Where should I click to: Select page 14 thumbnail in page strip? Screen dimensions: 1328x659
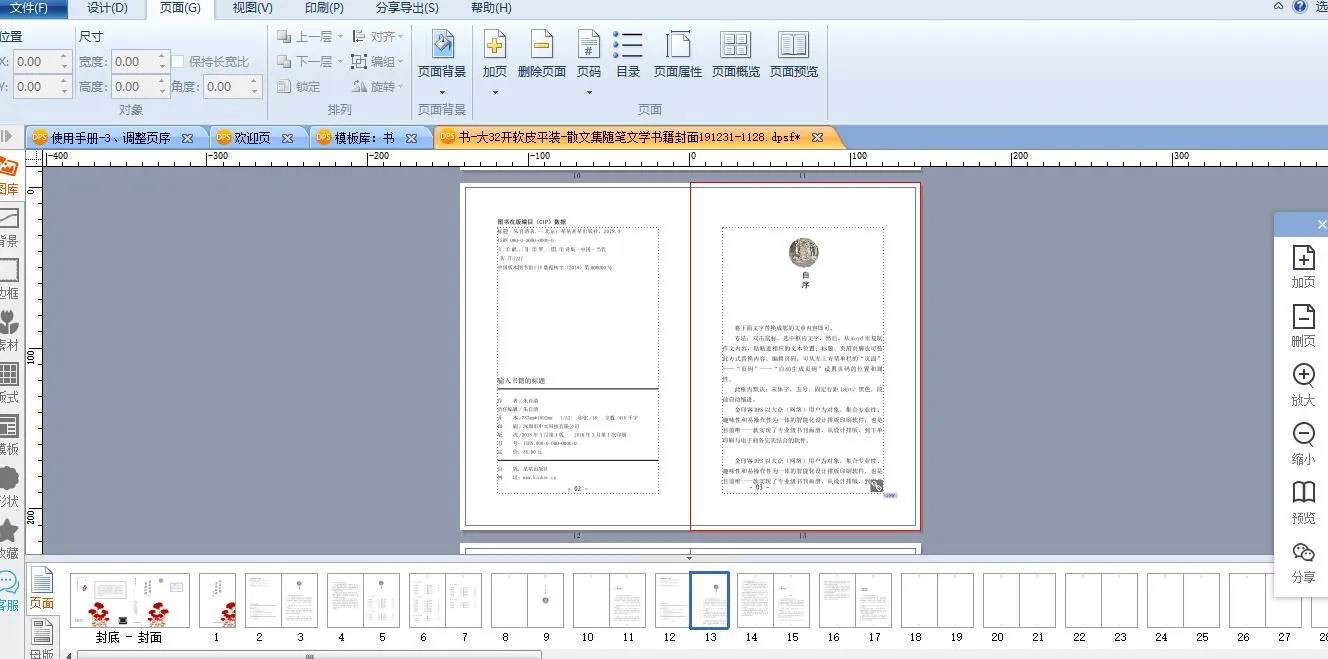point(755,600)
